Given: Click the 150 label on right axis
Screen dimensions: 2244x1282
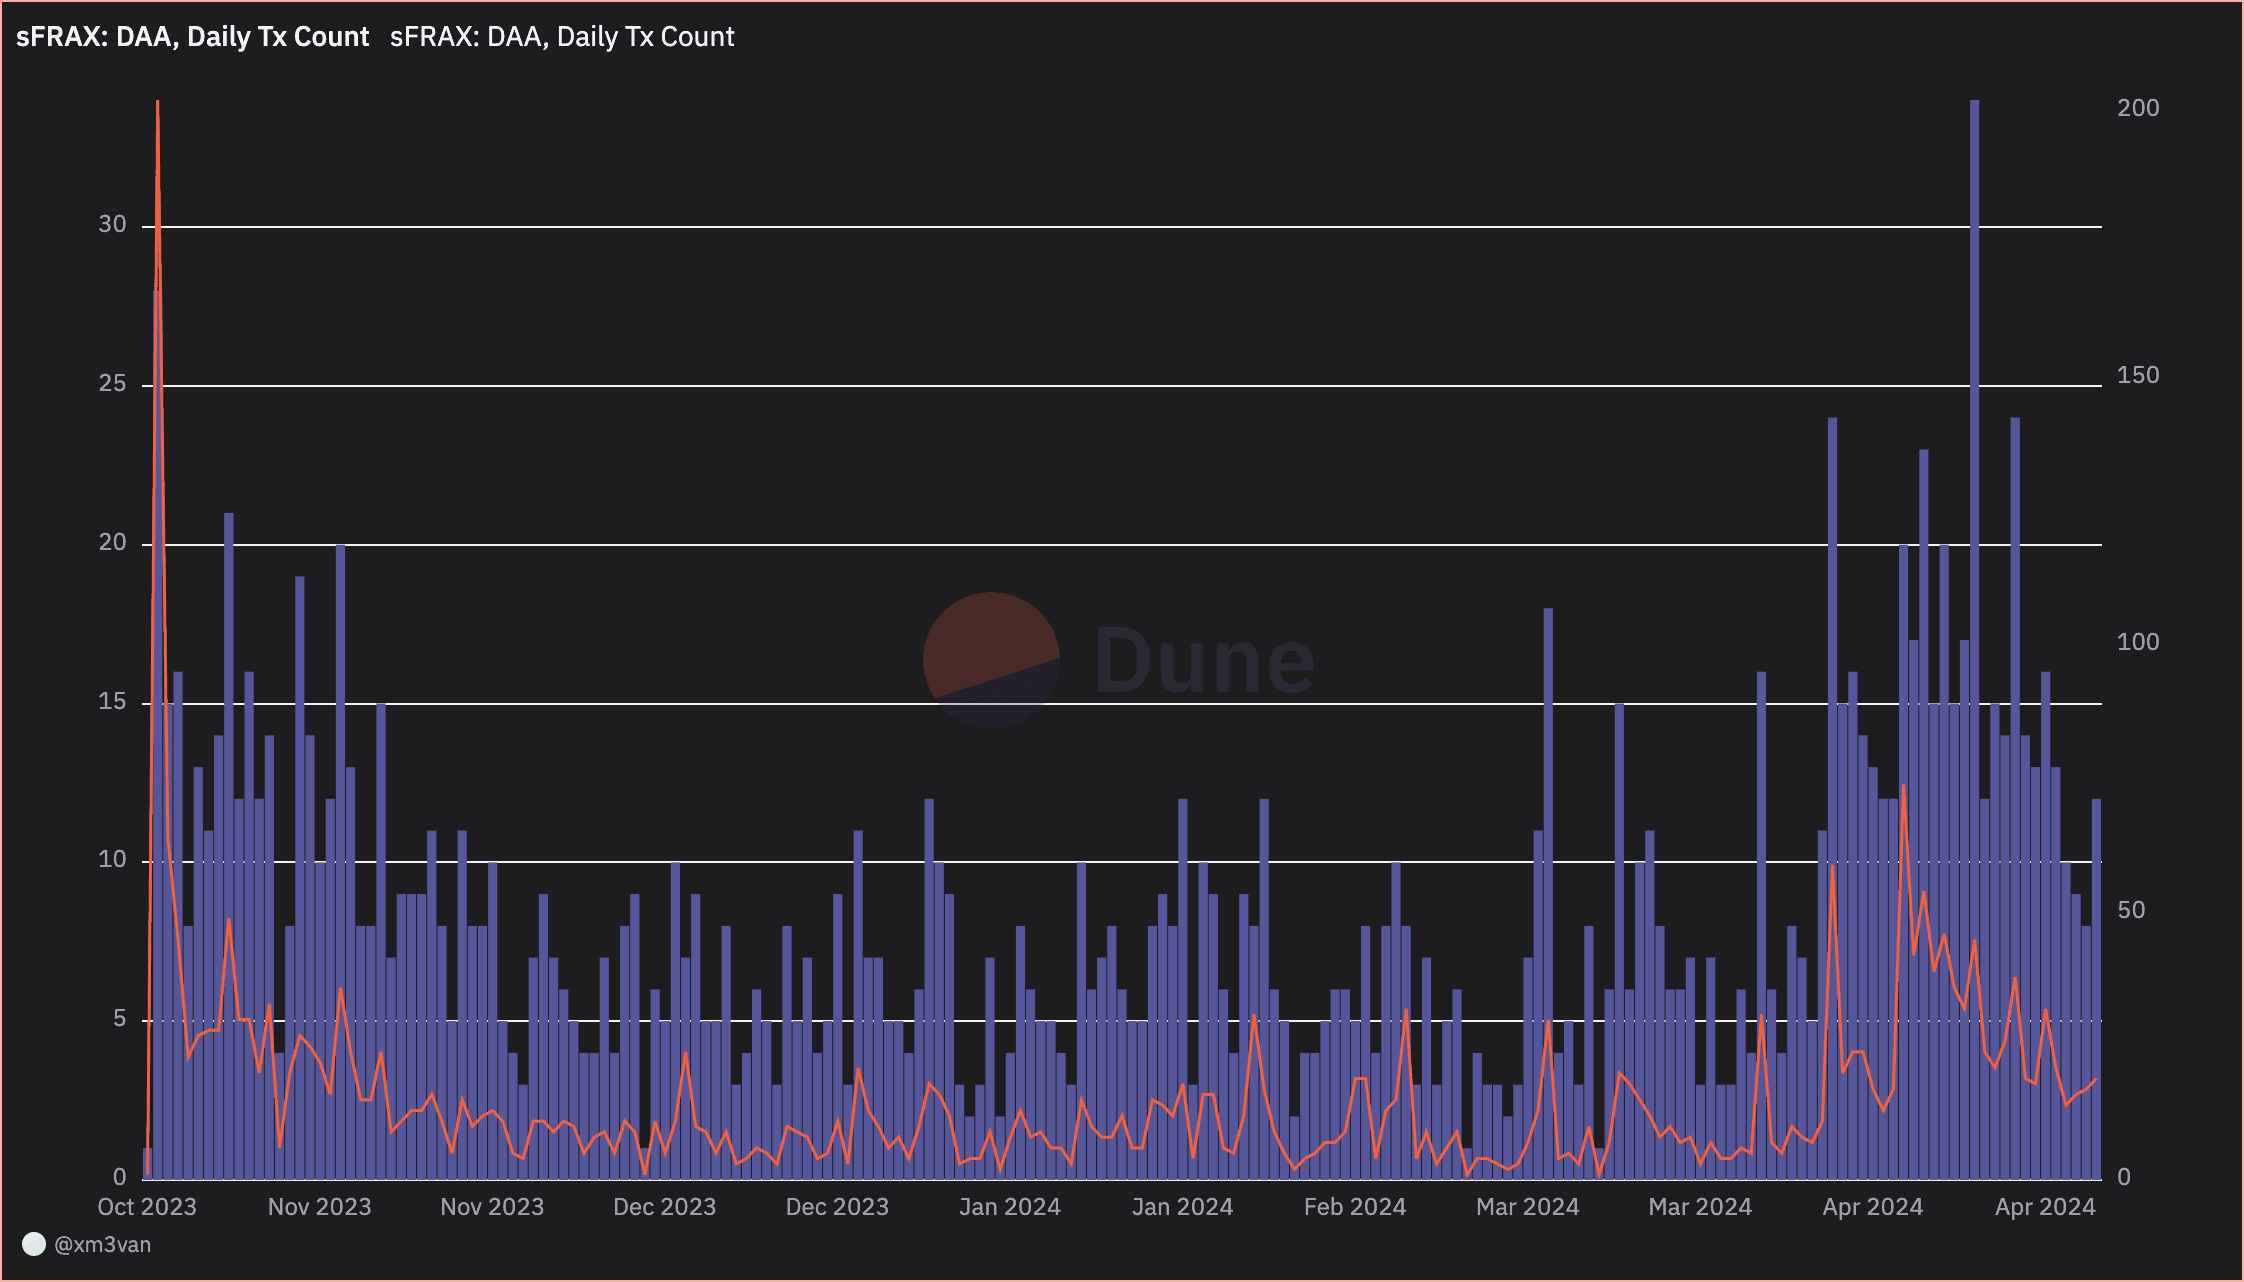Looking at the screenshot, I should (x=2138, y=375).
